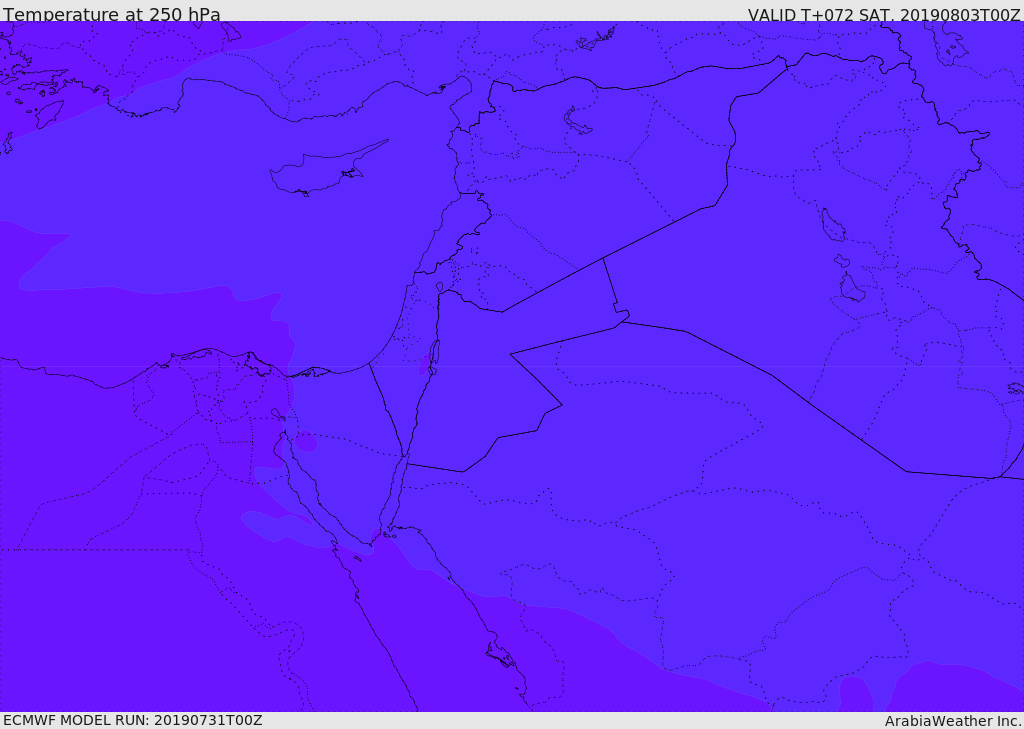The width and height of the screenshot is (1024, 729).
Task: Click the island of Cyprus on the map
Action: pos(321,171)
